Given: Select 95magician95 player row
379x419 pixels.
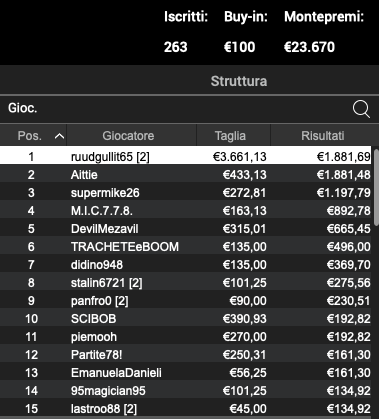Looking at the screenshot, I should coord(185,390).
